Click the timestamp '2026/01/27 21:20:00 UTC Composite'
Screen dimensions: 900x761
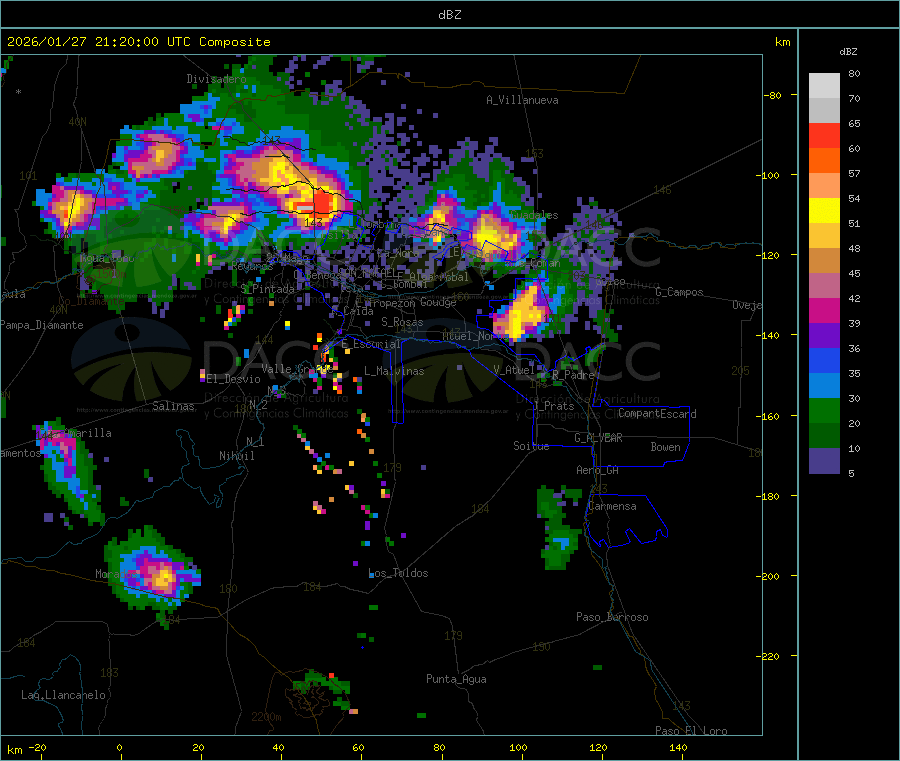coord(138,42)
